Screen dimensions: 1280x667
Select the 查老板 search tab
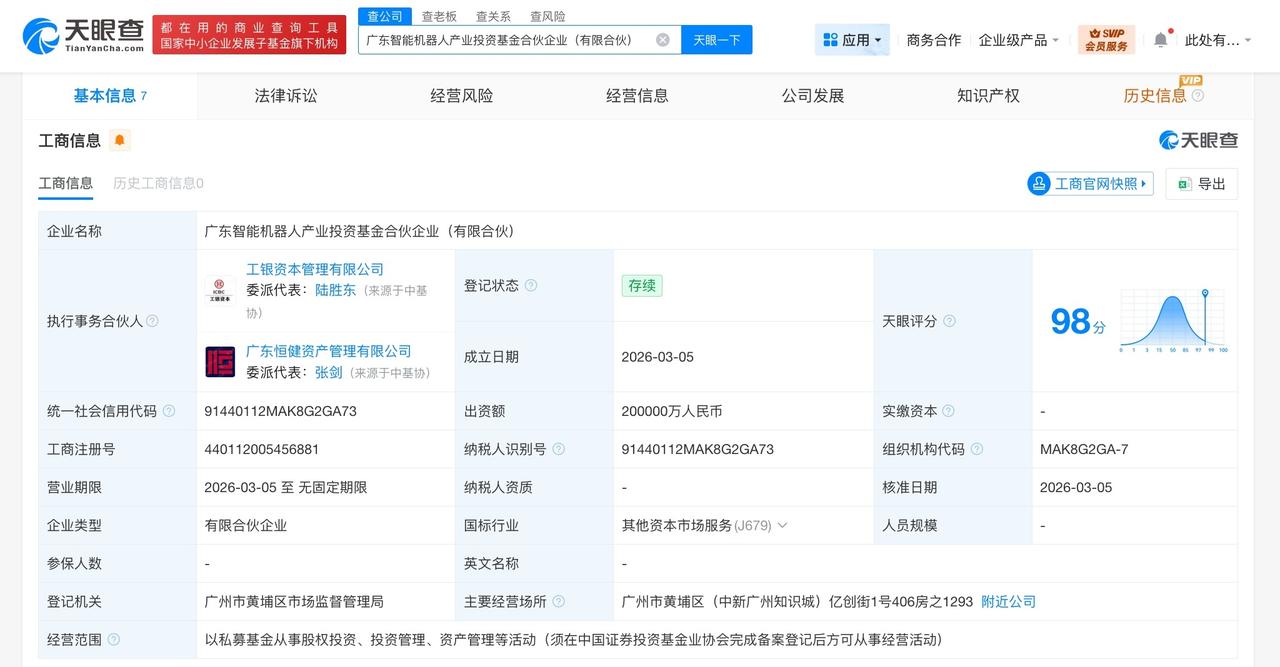(437, 16)
